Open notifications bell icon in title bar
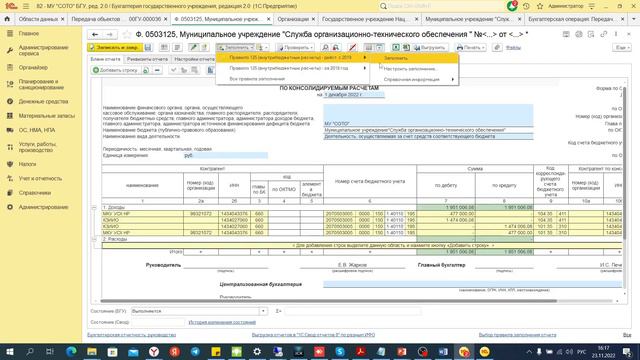This screenshot has height=360, width=640. (512, 6)
